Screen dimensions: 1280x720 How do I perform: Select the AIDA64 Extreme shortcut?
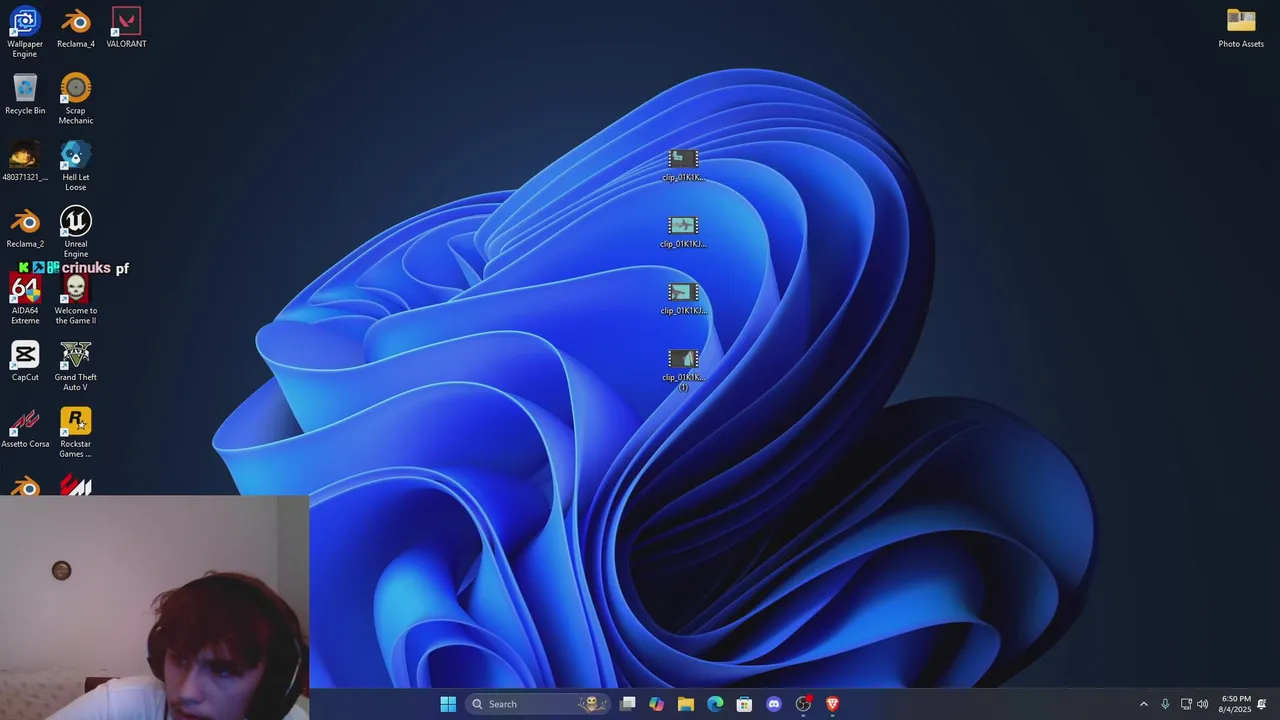25,299
